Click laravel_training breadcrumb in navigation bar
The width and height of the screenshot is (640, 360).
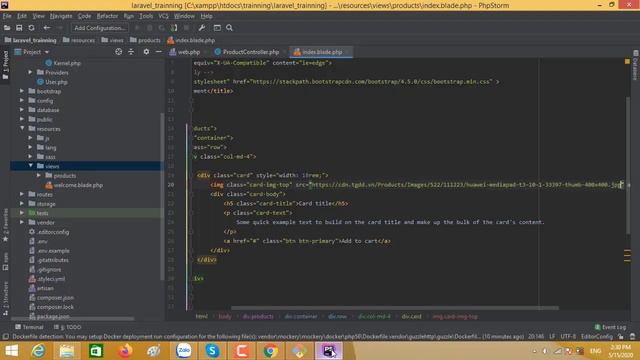tap(31, 40)
